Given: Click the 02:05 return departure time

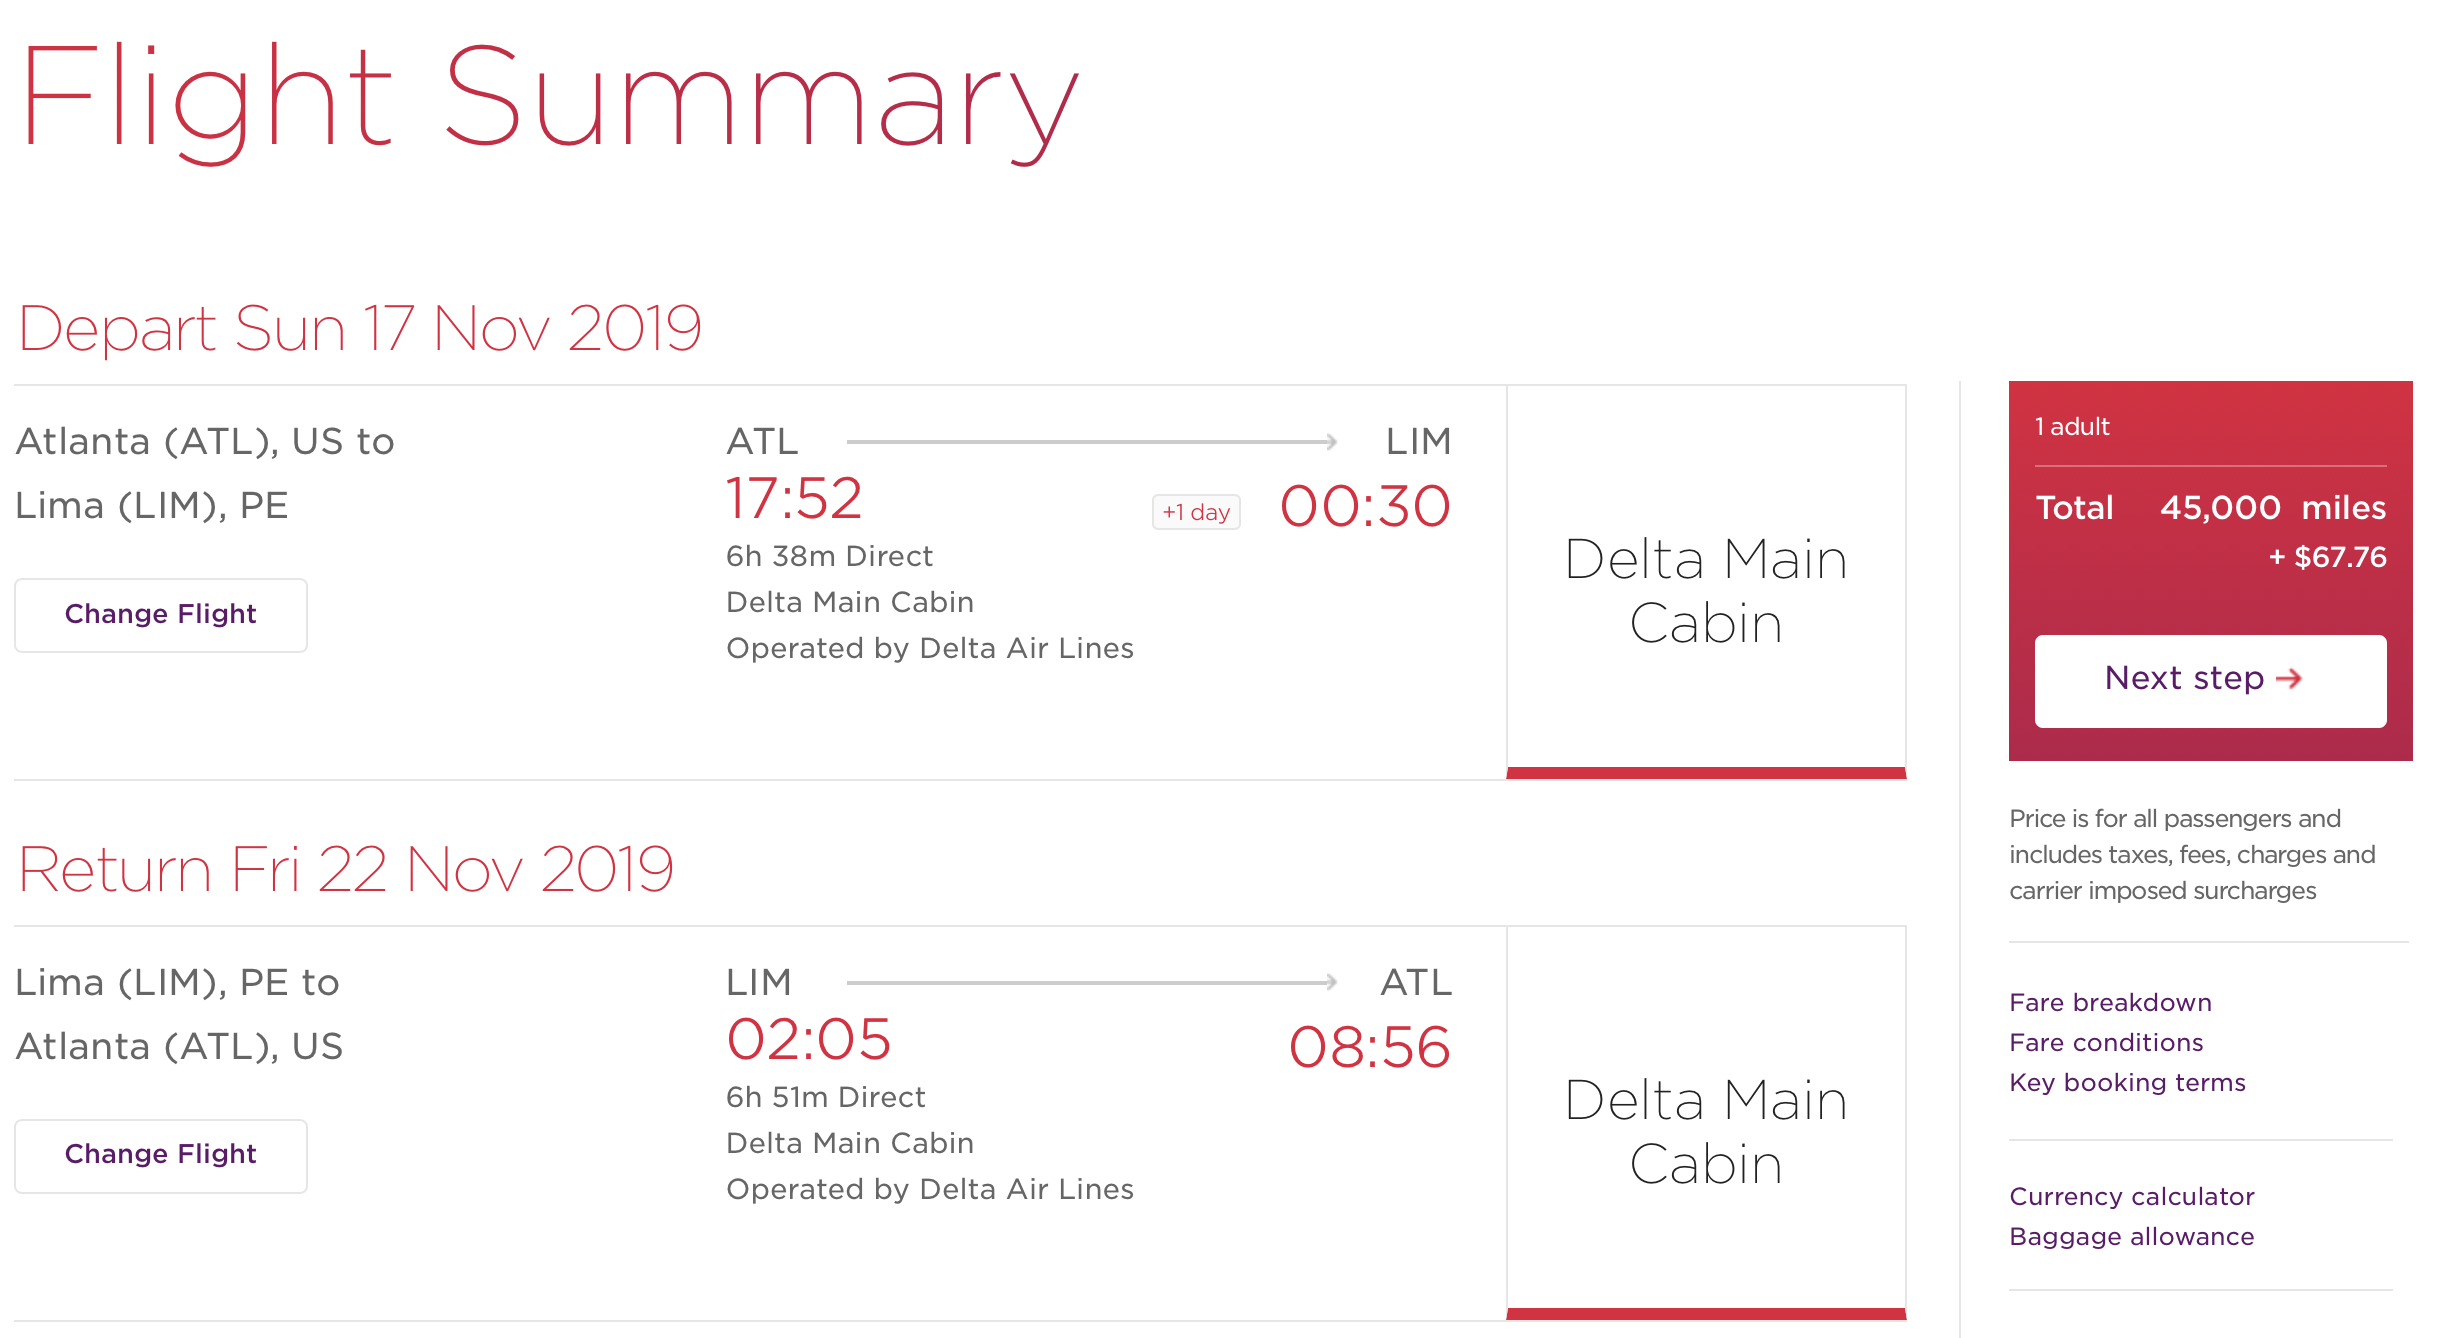Looking at the screenshot, I should coord(808,1039).
